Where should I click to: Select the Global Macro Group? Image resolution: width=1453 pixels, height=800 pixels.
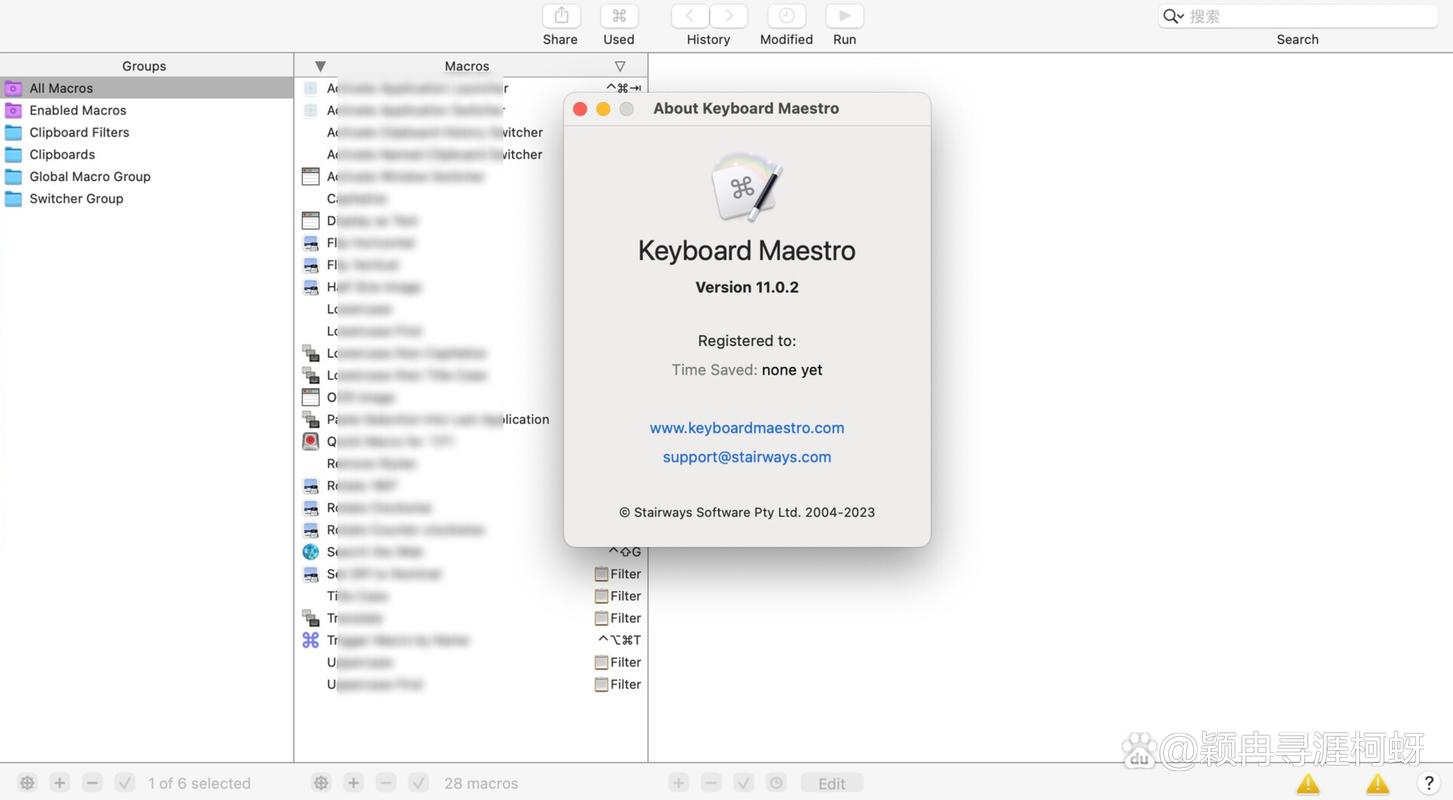tap(147, 176)
